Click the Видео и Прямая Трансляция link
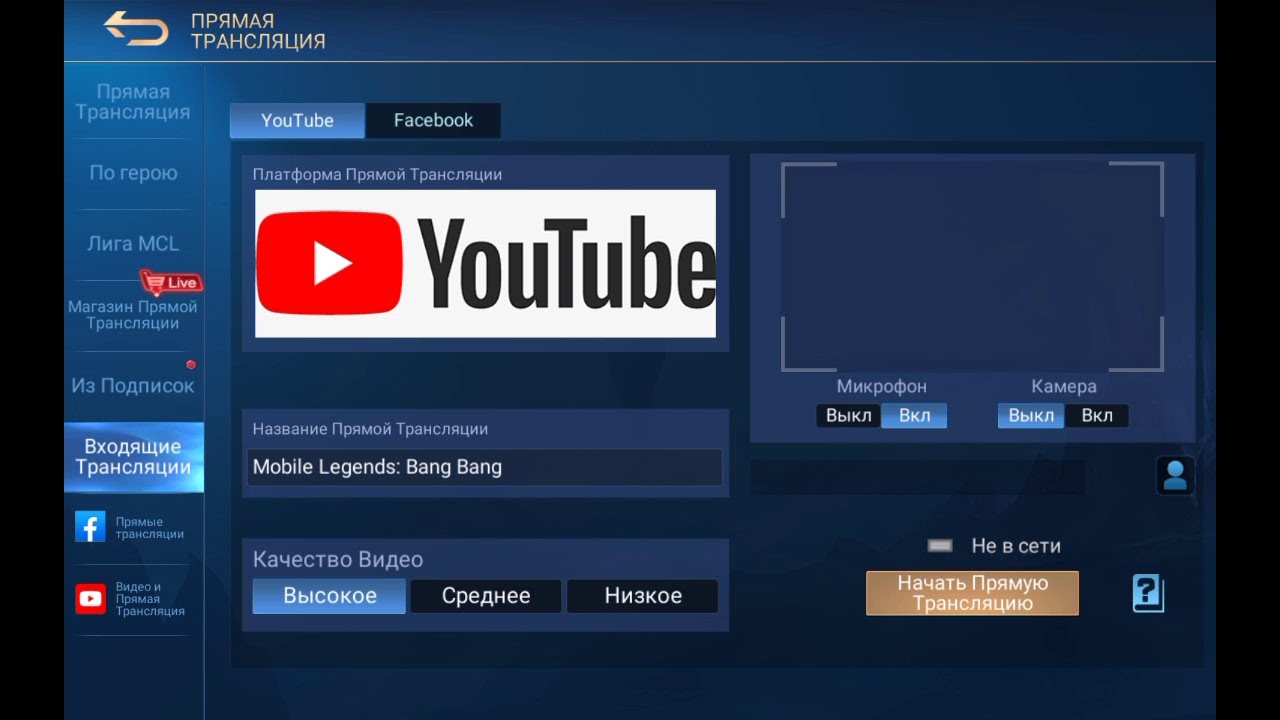 coord(150,599)
